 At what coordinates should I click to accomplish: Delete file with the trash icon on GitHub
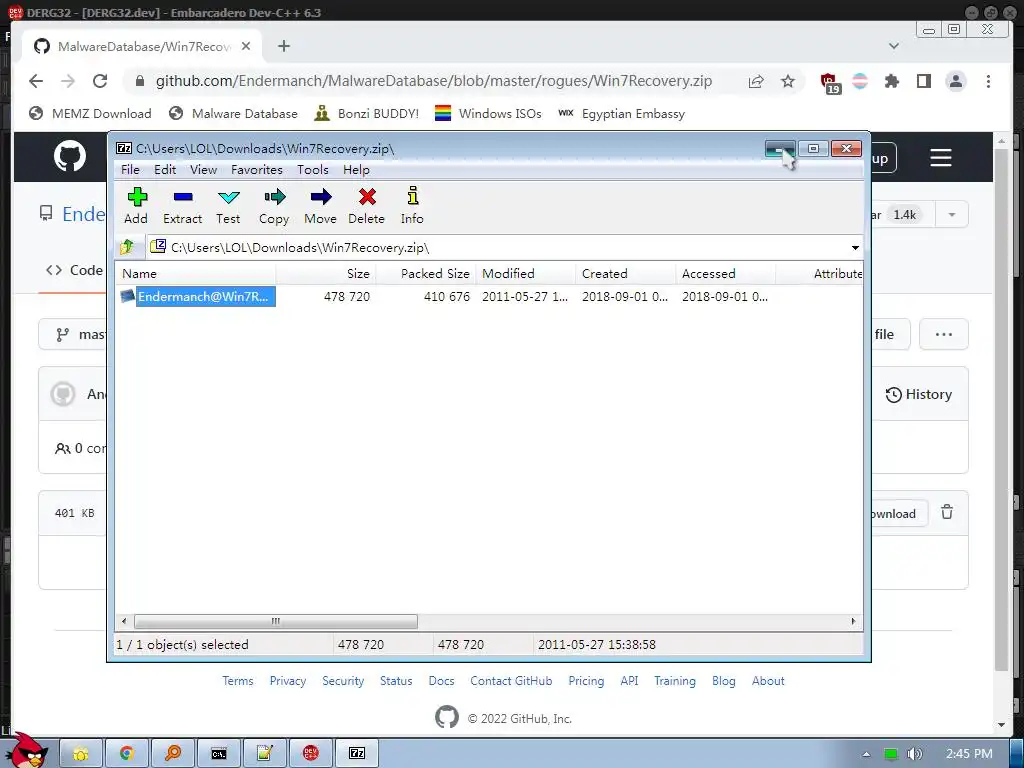[x=947, y=513]
